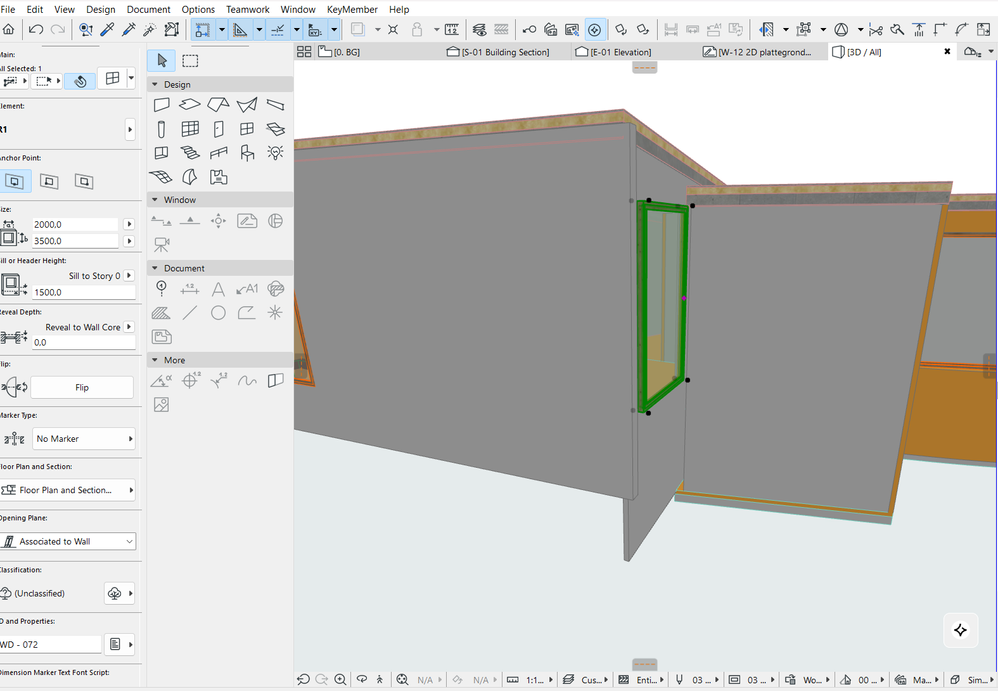Open the Unclassified classification picker button
This screenshot has height=691, width=998.
120,593
